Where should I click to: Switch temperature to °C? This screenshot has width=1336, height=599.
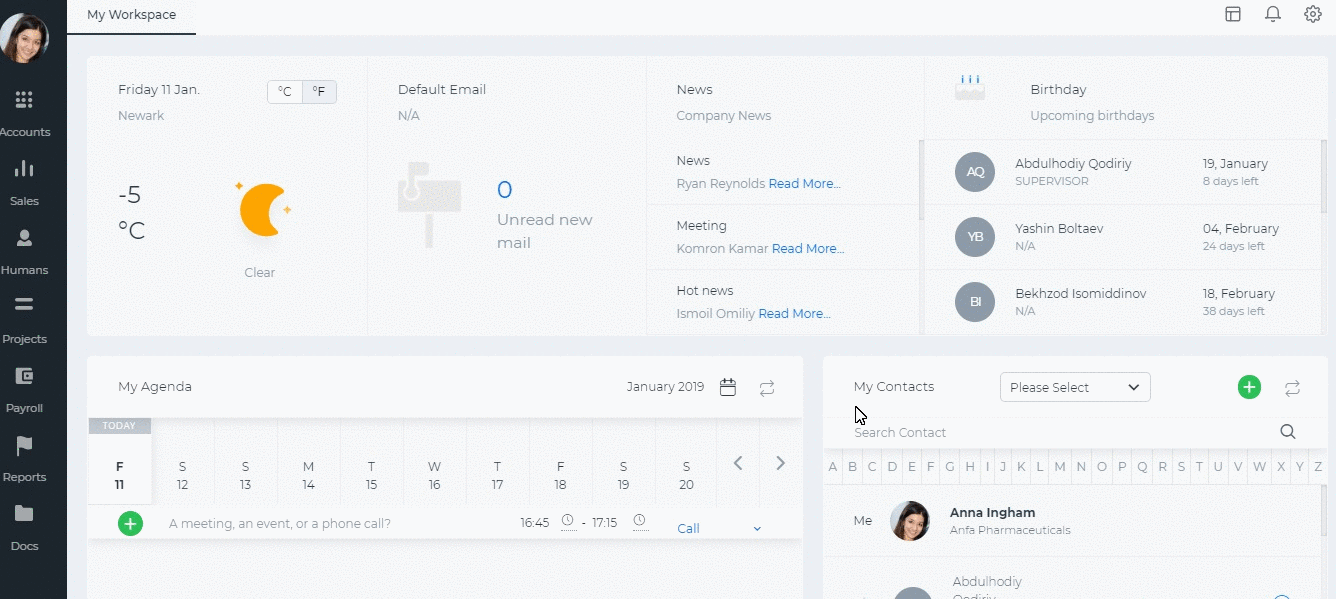tap(285, 92)
